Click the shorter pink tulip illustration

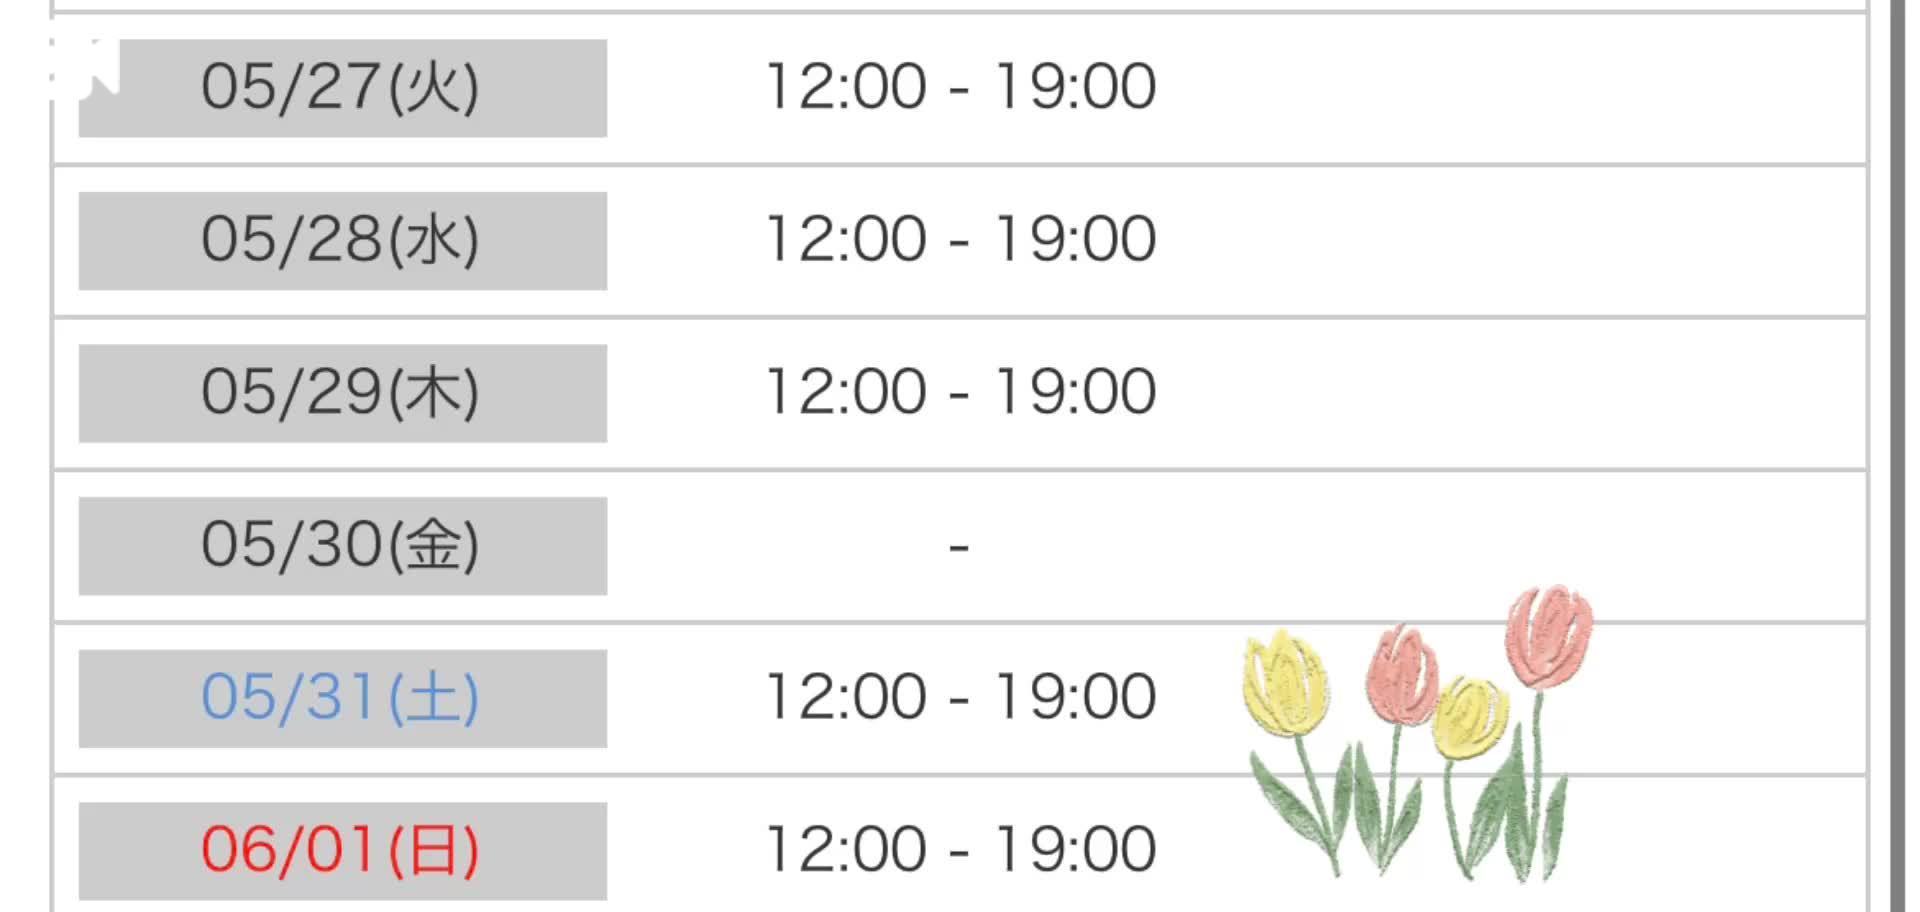[1402, 672]
